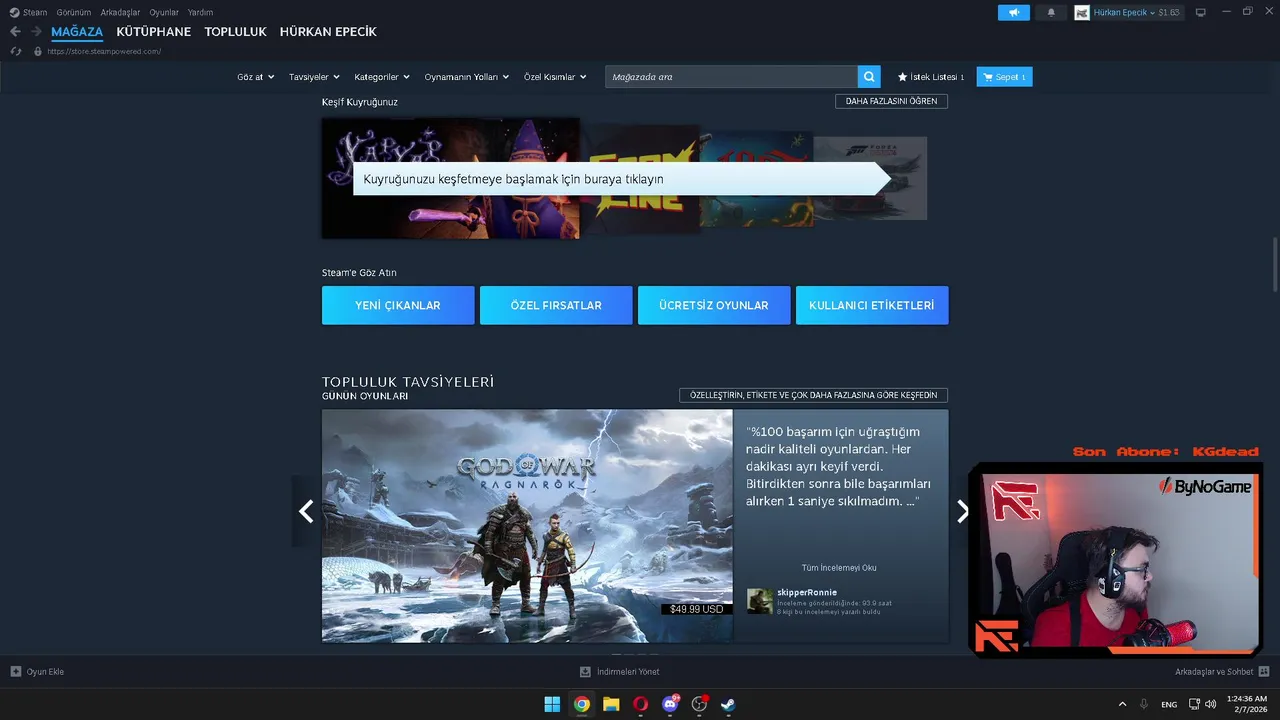
Task: Click the wallet balance $1.63
Action: point(1169,13)
